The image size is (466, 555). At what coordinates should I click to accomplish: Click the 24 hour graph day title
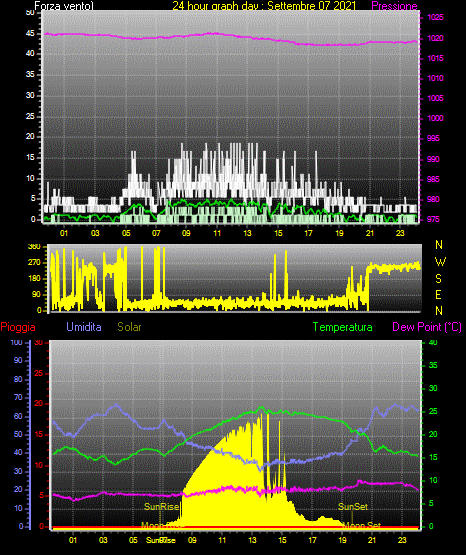pyautogui.click(x=264, y=6)
